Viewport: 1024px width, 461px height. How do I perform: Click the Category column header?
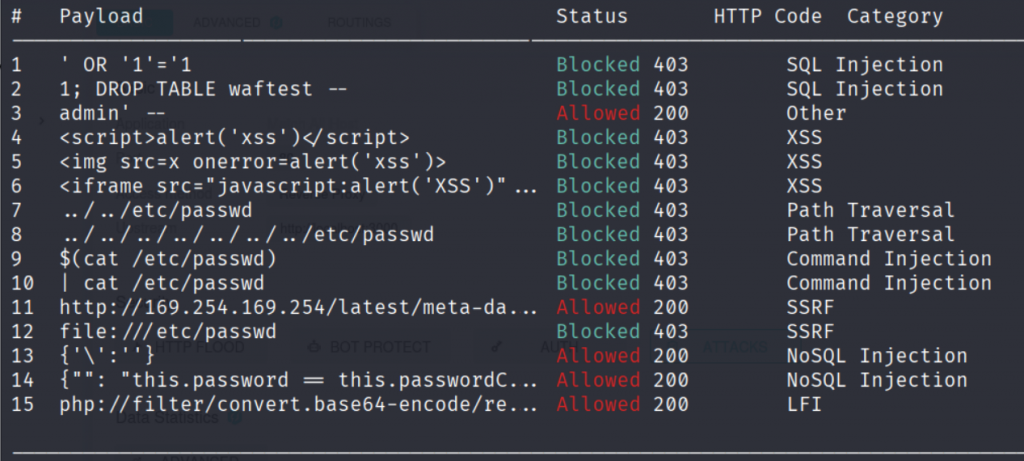(895, 16)
